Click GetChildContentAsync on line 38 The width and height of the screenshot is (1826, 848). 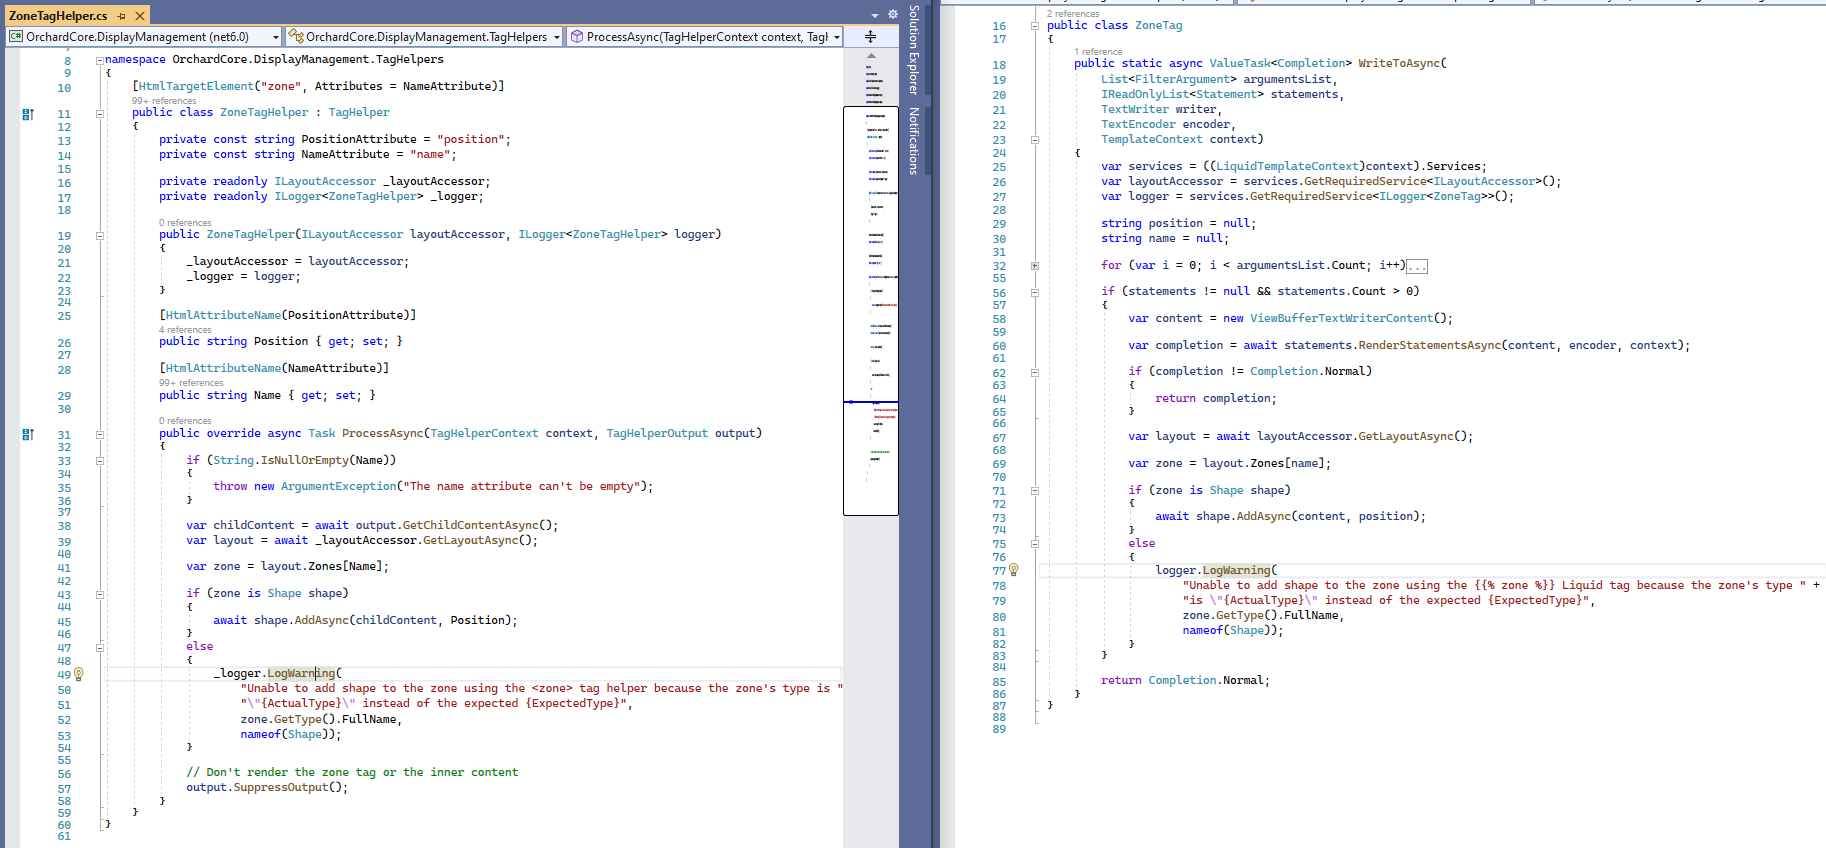click(x=471, y=526)
